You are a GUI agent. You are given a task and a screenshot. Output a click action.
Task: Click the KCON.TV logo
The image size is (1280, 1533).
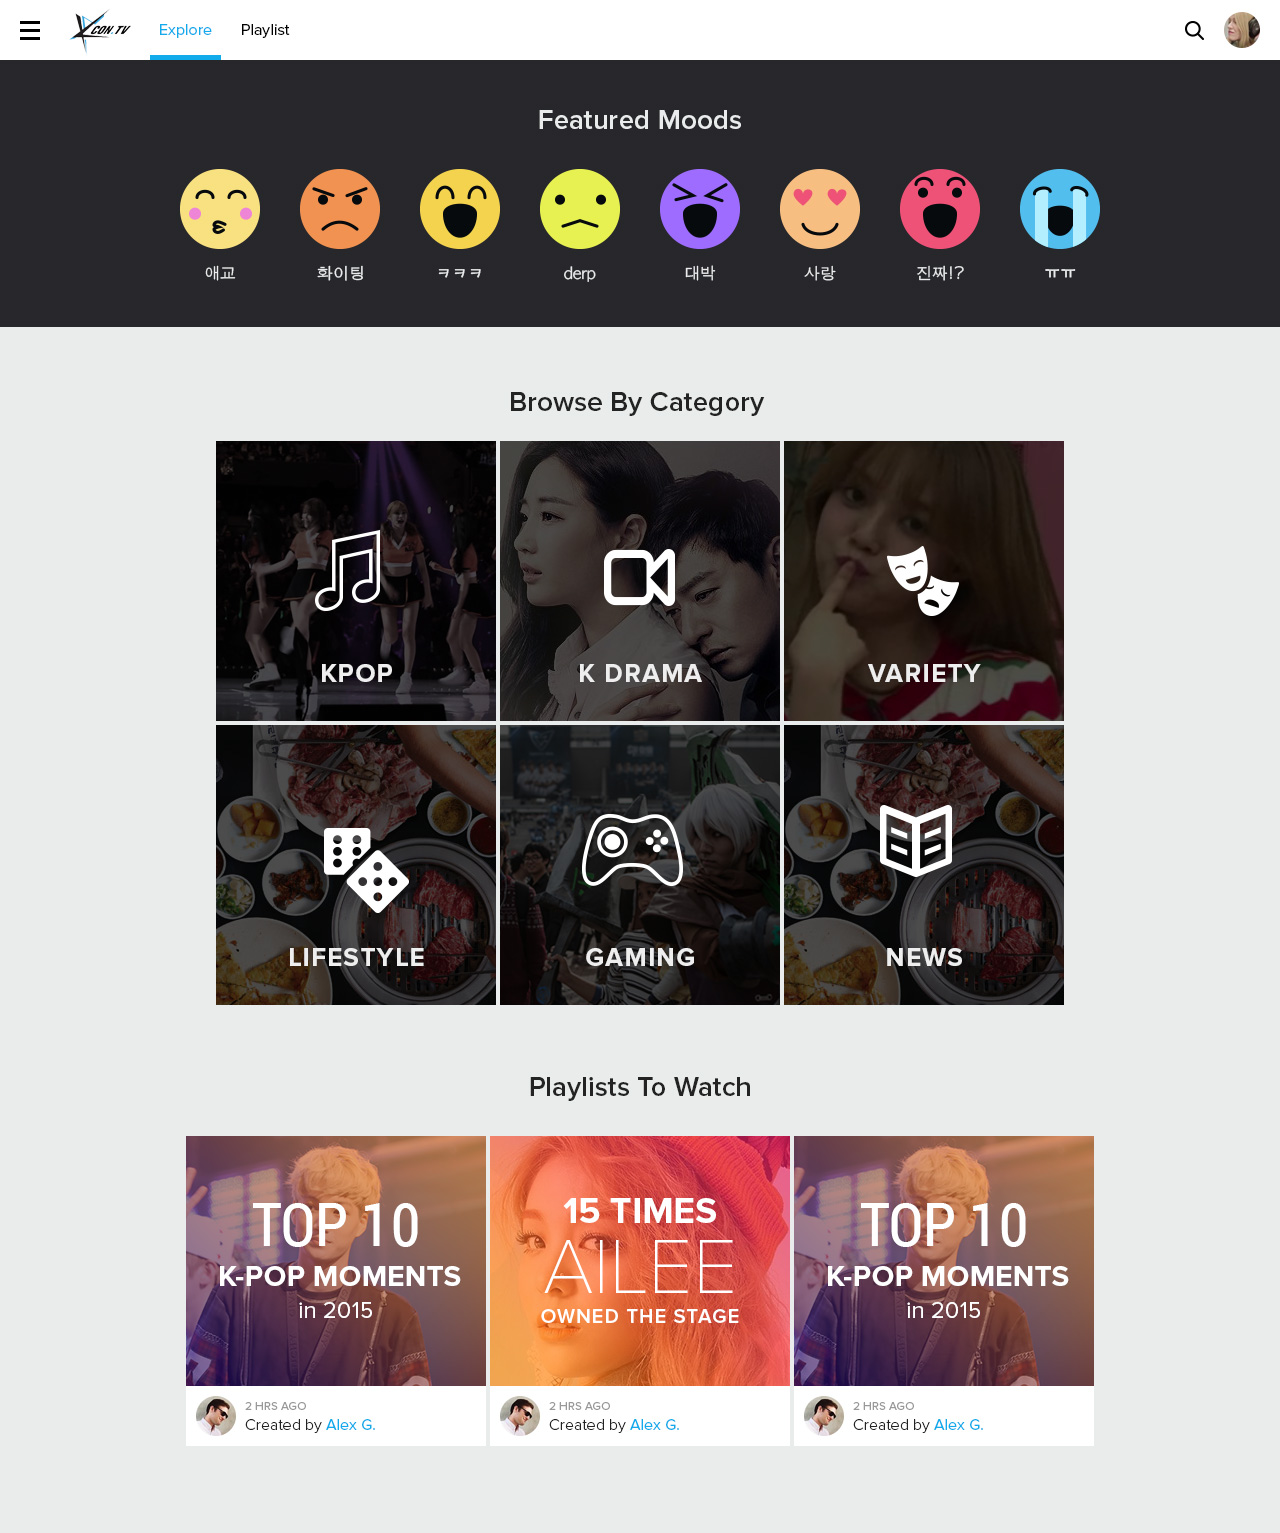pyautogui.click(x=100, y=30)
